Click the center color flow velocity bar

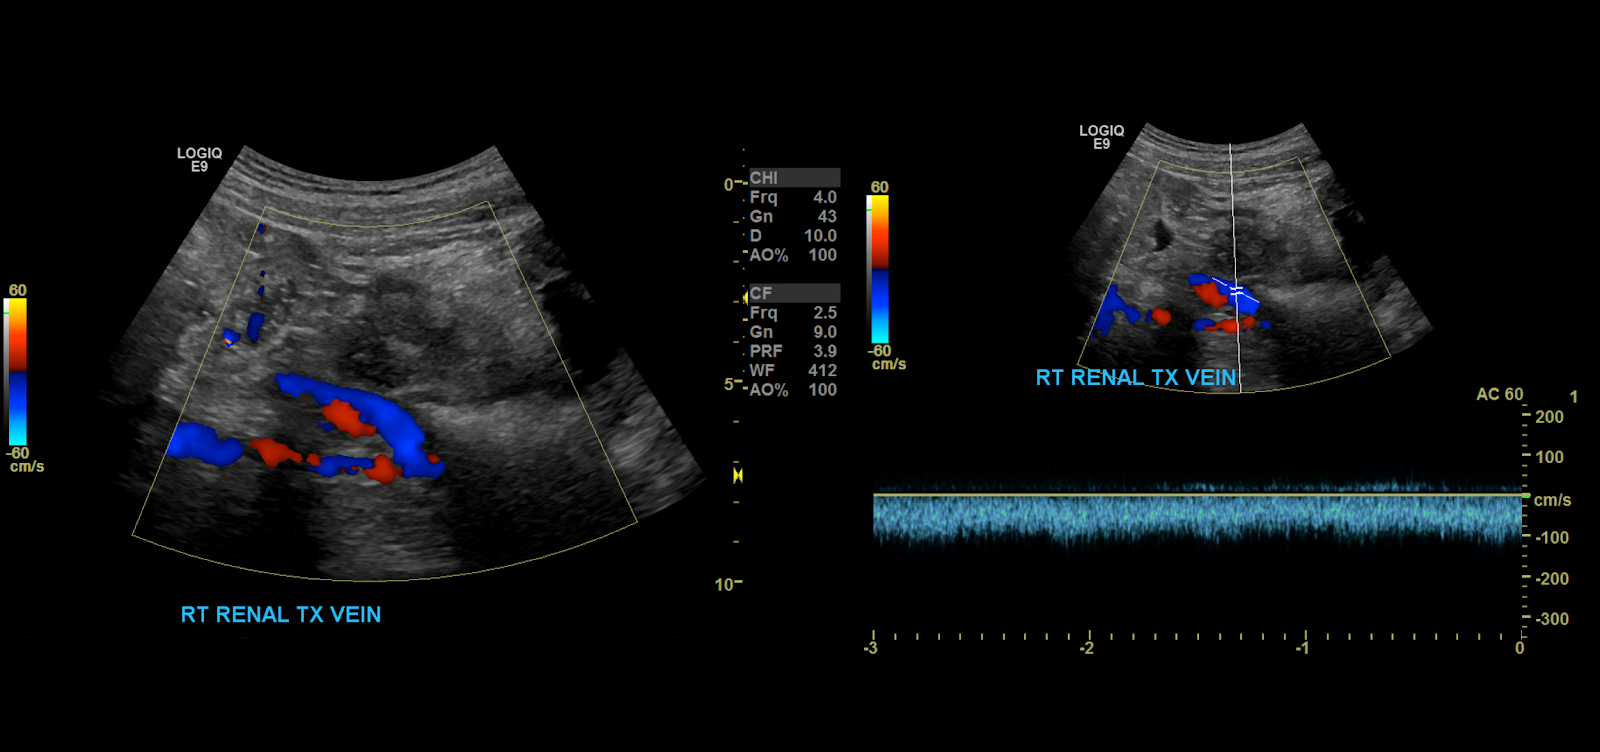tap(879, 270)
